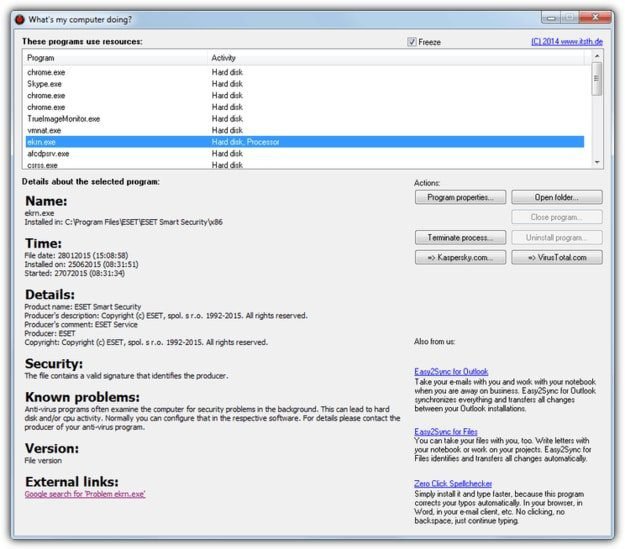The image size is (625, 549).
Task: Open the Kaspersky.com lookup button
Action: click(460, 257)
